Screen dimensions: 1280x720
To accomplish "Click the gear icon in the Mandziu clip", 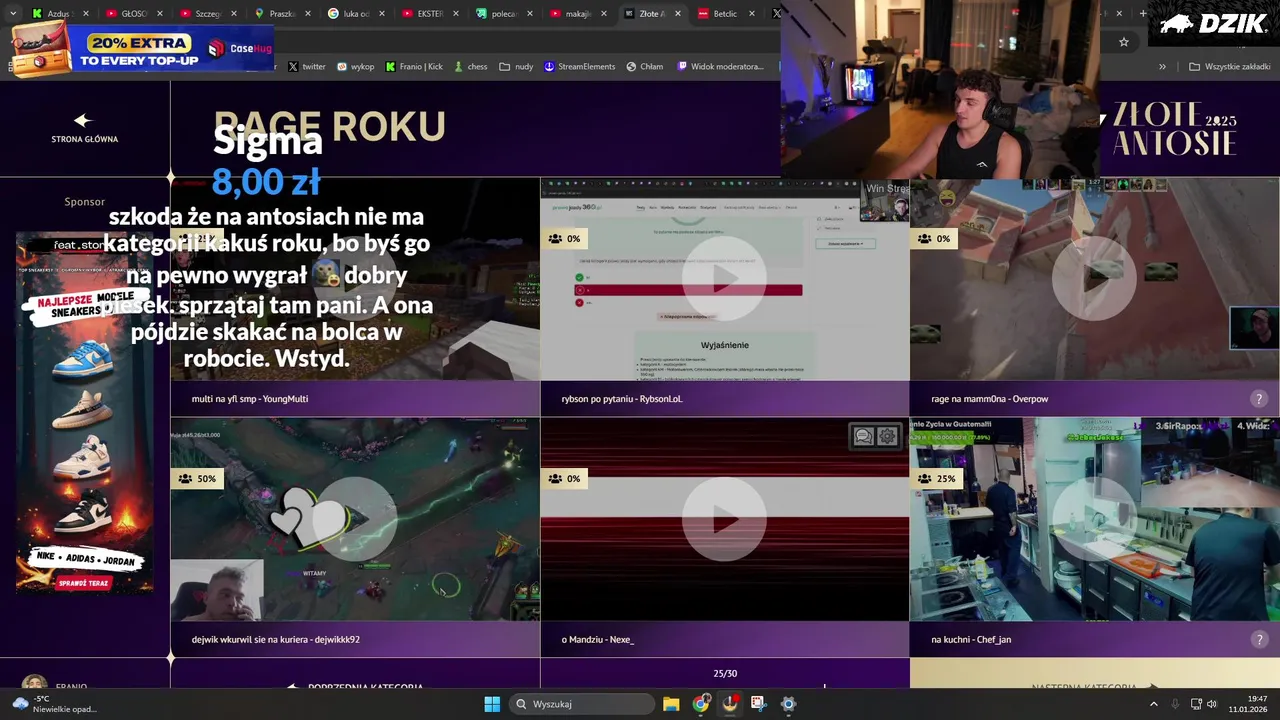I will (x=887, y=436).
